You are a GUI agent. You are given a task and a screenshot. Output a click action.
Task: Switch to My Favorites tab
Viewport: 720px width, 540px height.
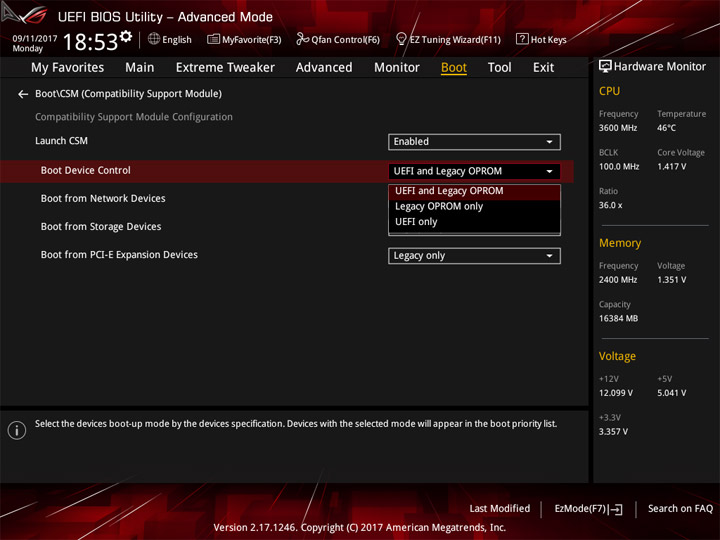(x=68, y=68)
